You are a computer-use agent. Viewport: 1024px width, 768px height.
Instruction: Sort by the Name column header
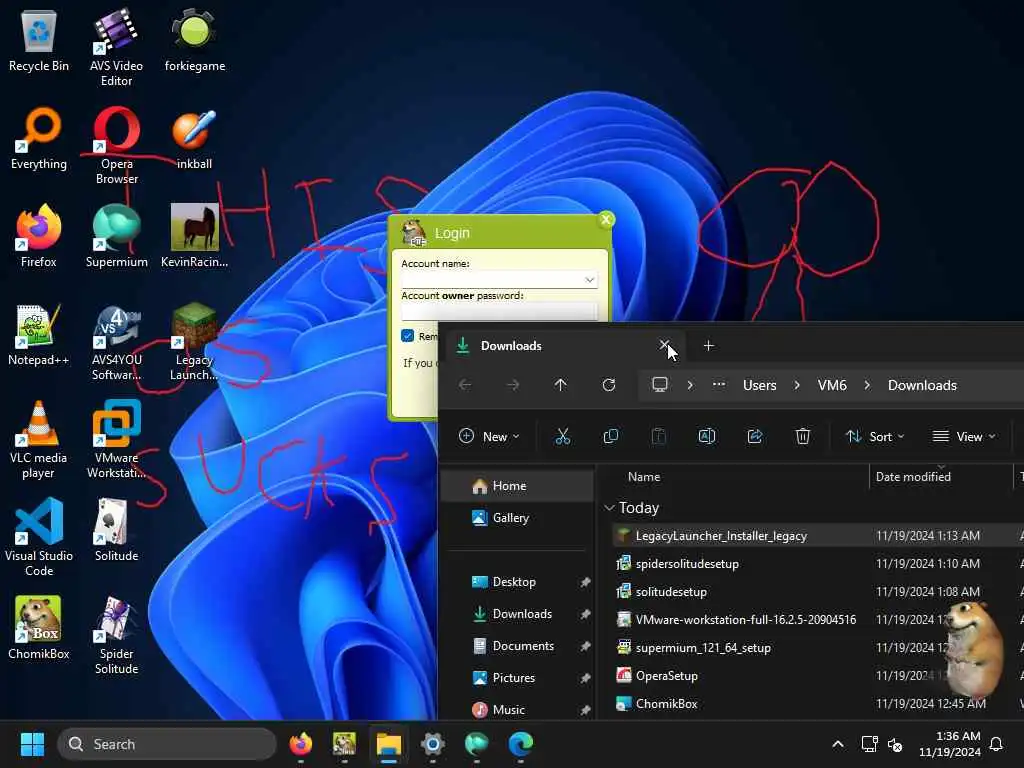[644, 477]
